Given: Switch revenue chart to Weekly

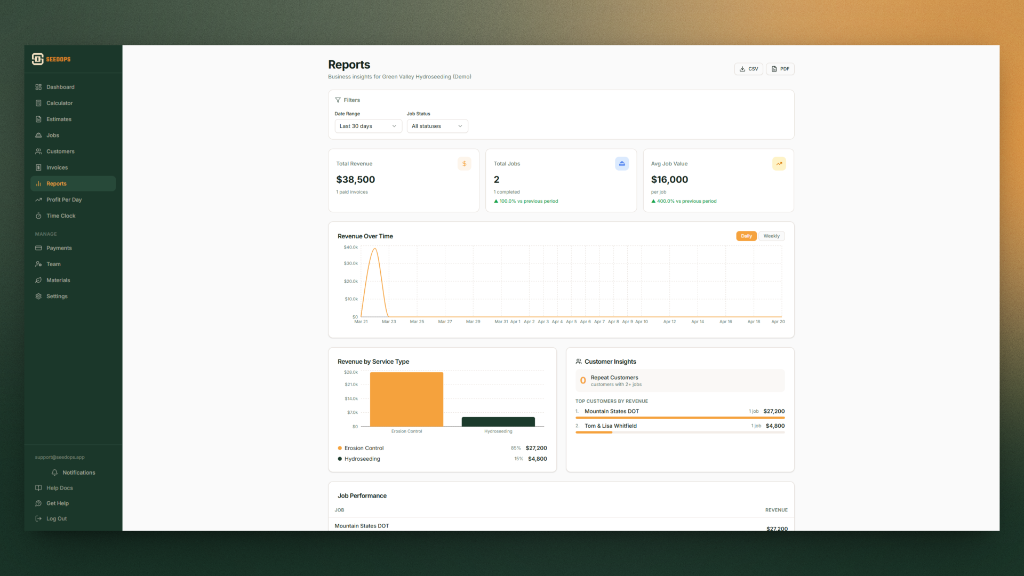Looking at the screenshot, I should pyautogui.click(x=771, y=236).
